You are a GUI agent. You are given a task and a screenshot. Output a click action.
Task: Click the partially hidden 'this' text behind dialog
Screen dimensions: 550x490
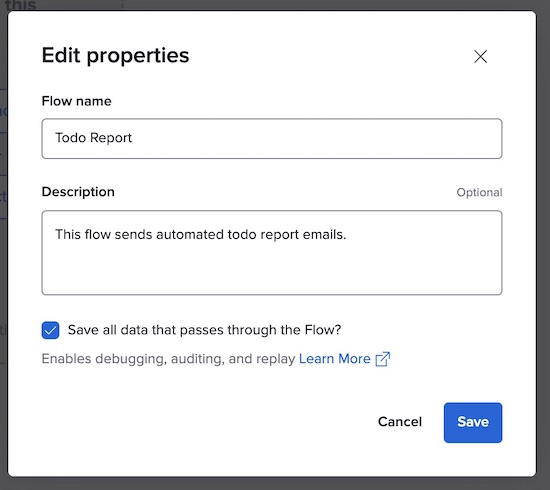[20, 5]
